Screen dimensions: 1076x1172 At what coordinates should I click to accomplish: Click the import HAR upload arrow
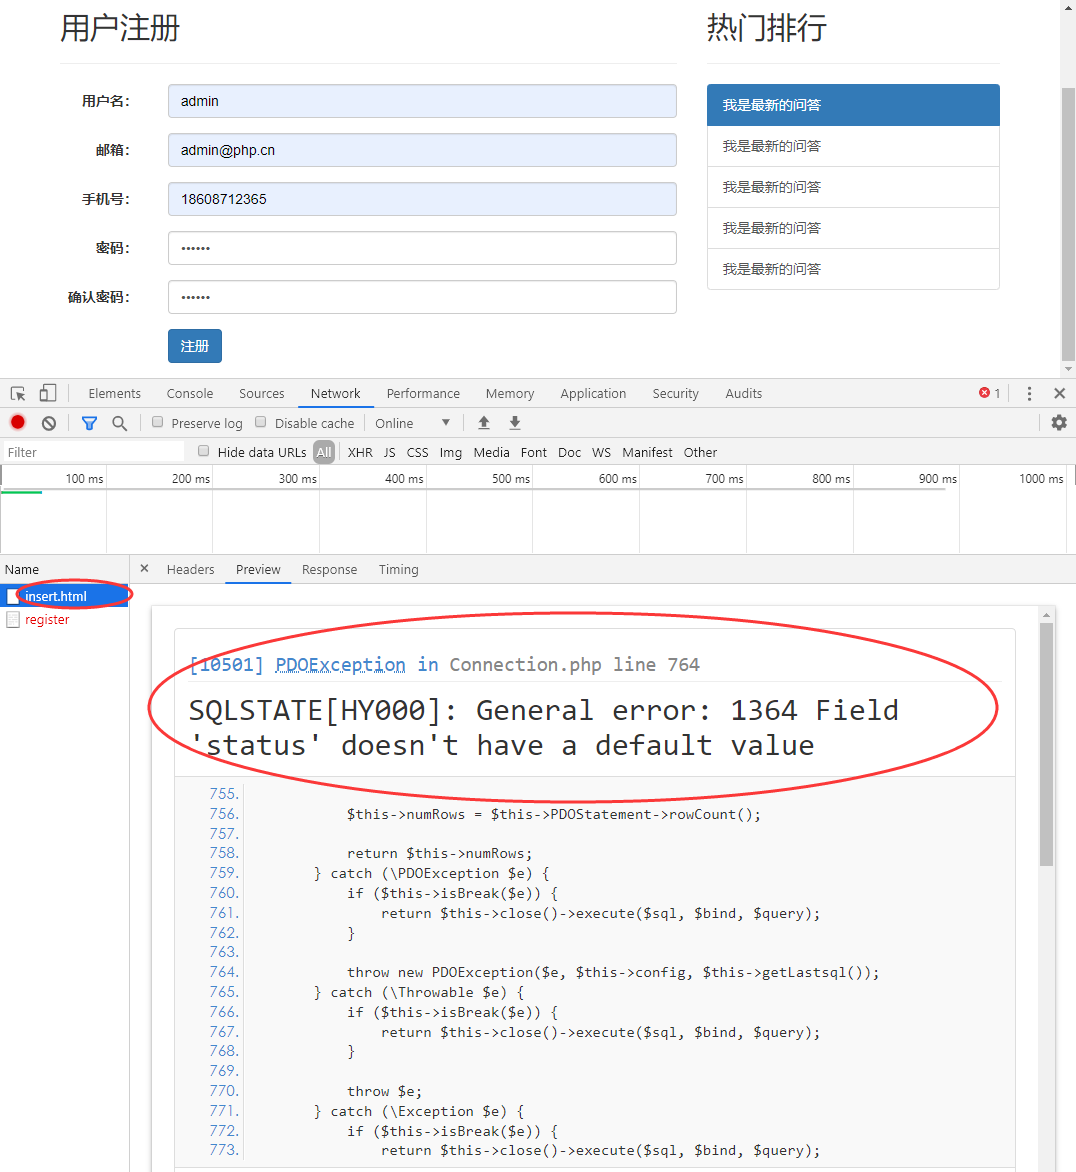pyautogui.click(x=484, y=423)
